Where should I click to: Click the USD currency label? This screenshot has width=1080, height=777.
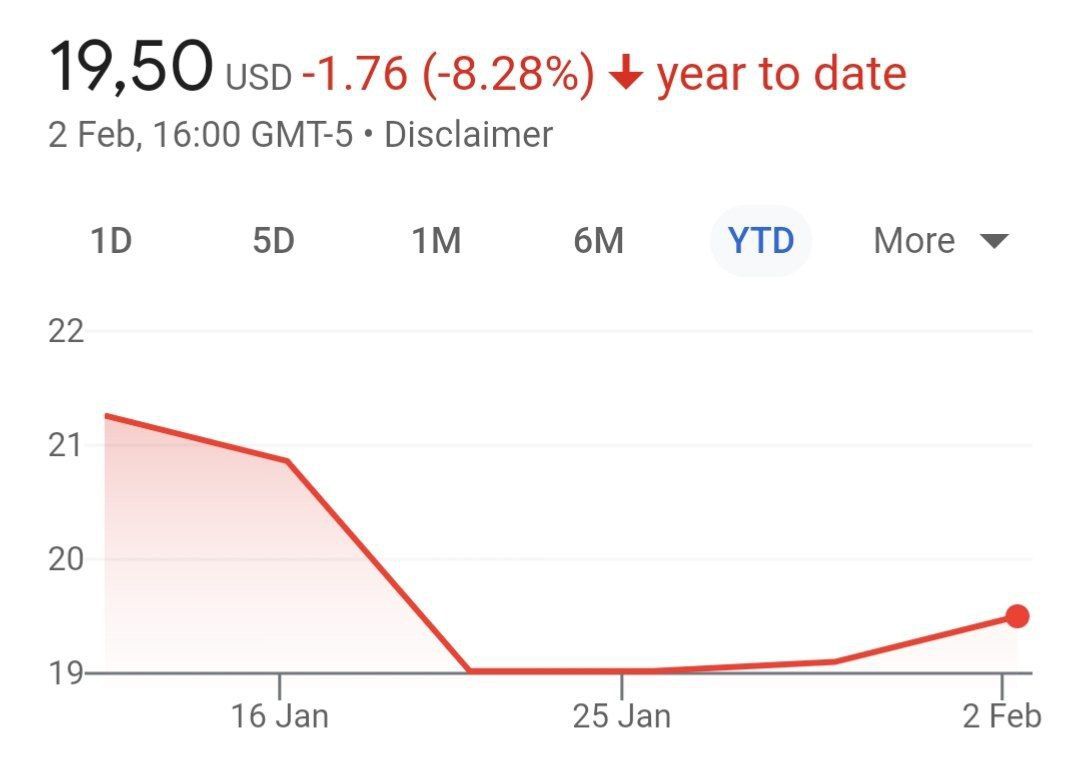coord(258,77)
